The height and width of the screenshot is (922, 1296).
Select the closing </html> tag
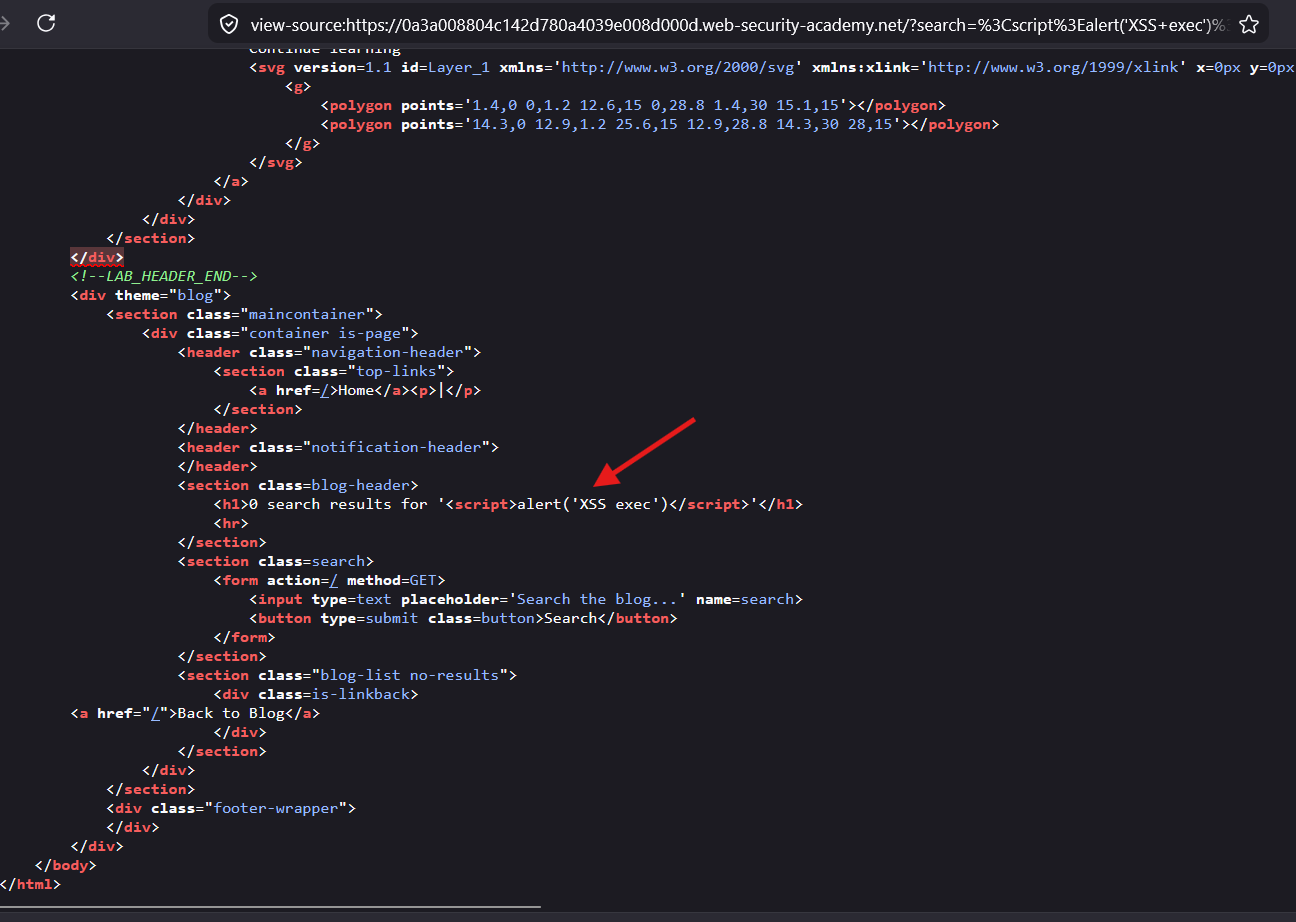point(31,884)
